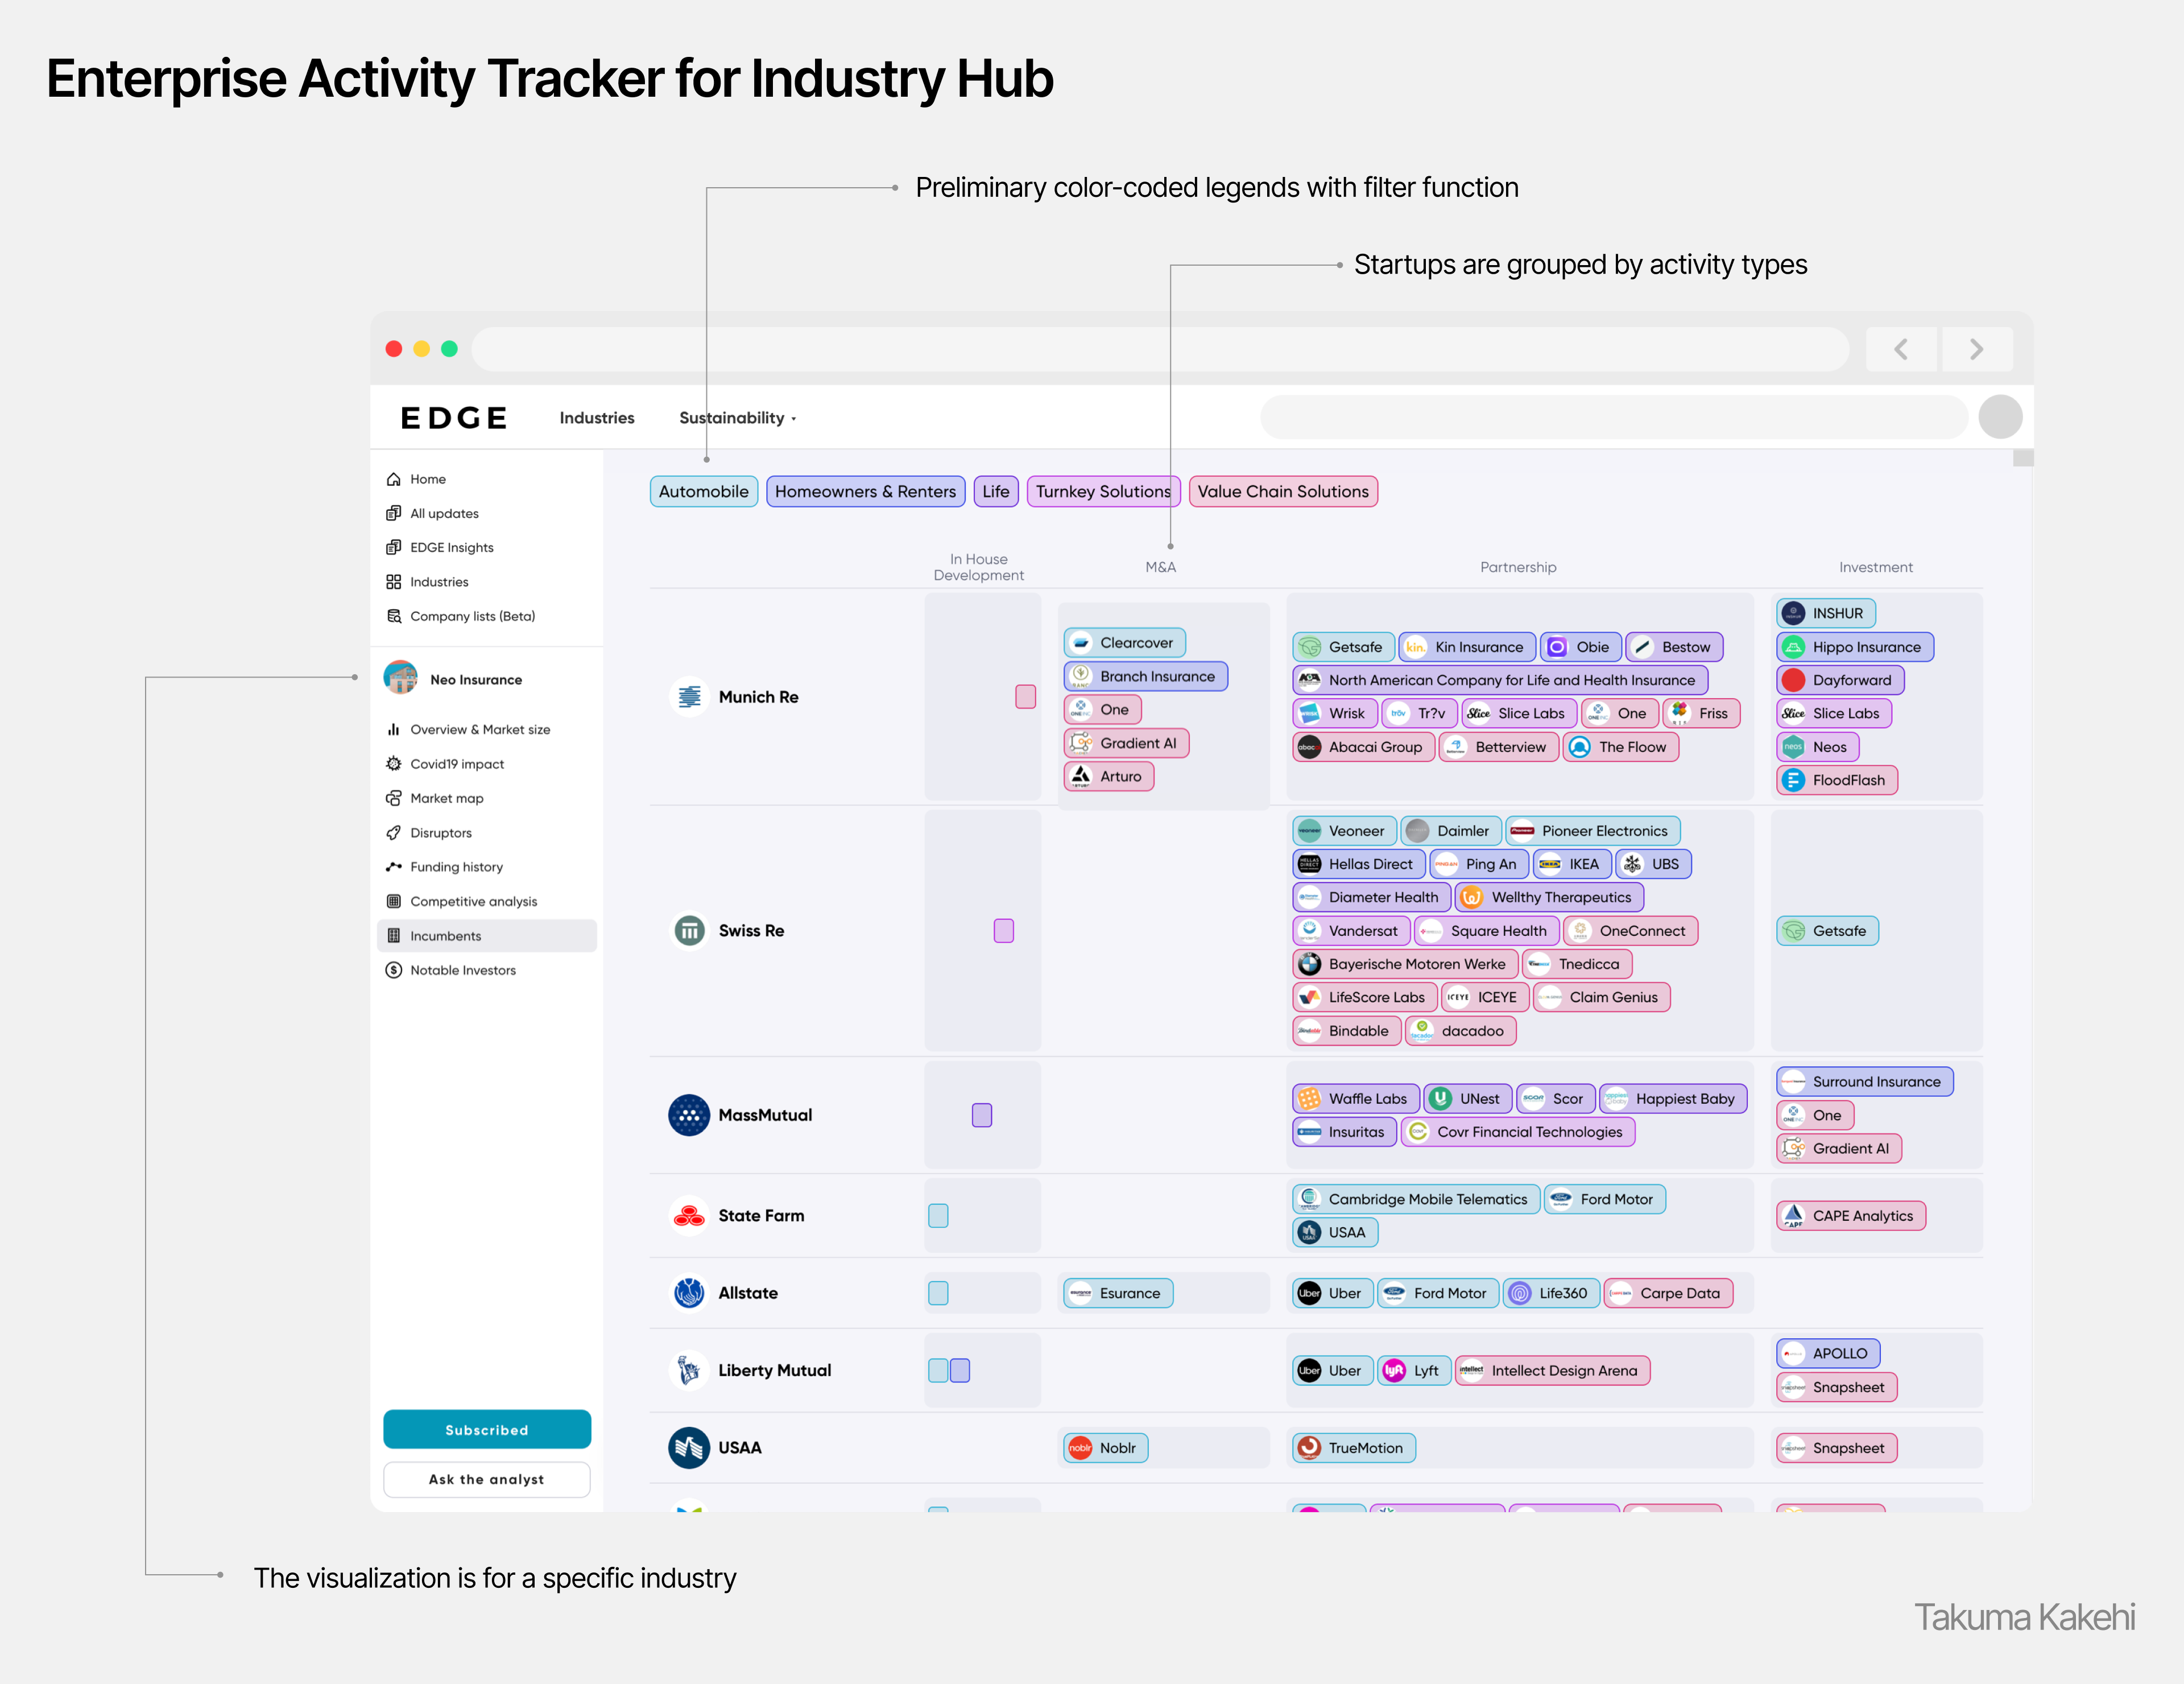Select Incumbents in the sidebar
2184x1684 pixels.
click(x=445, y=936)
